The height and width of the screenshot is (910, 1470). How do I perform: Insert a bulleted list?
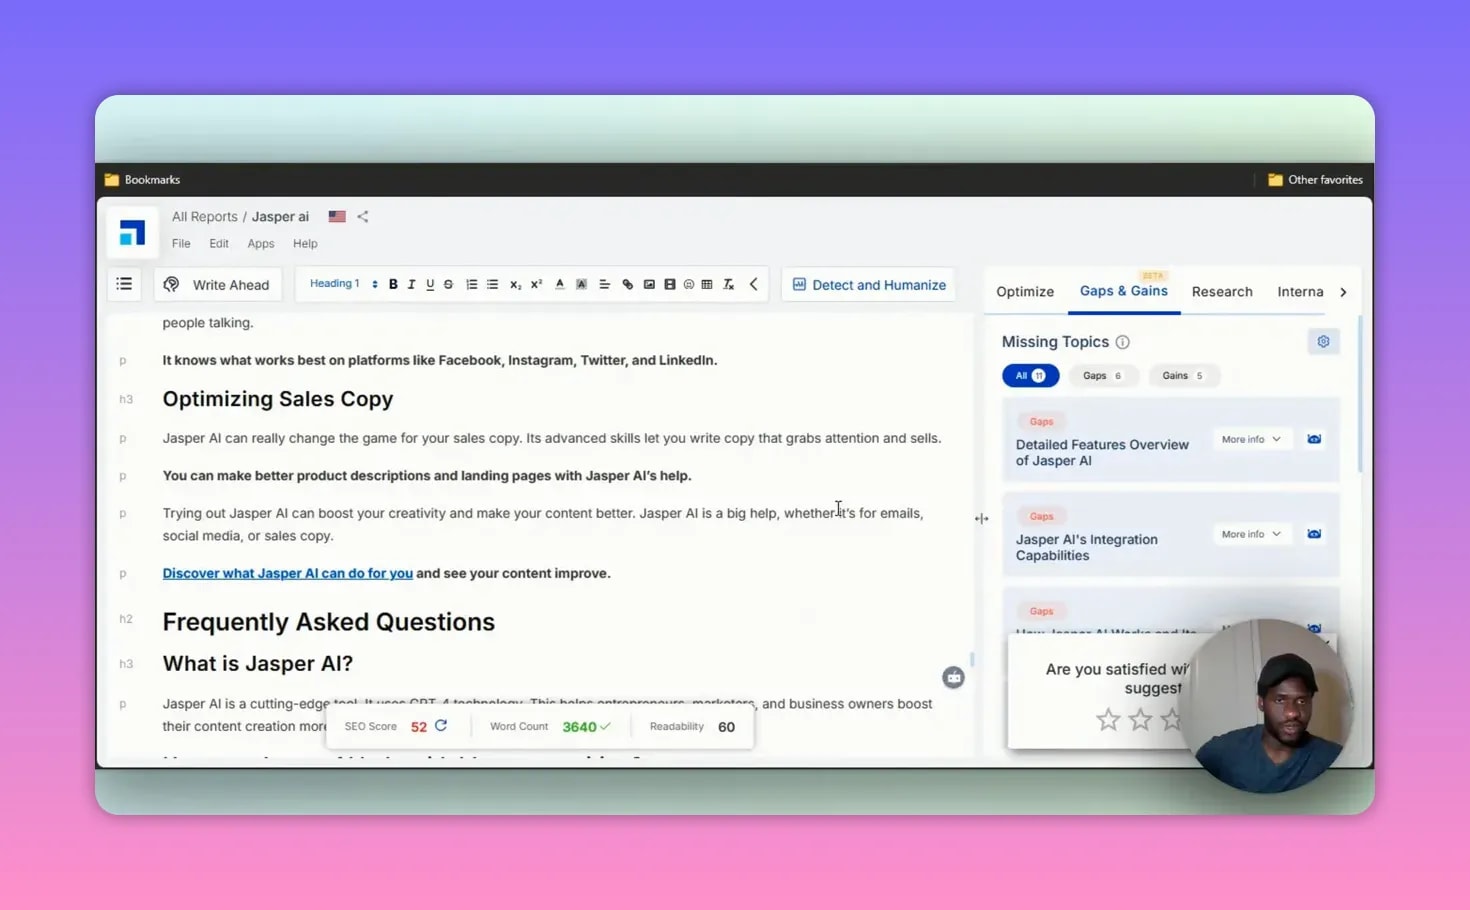pos(492,285)
